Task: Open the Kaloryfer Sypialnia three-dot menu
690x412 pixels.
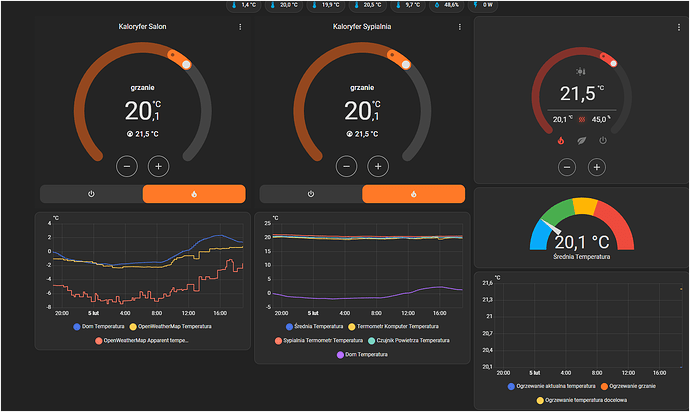Action: pos(459,27)
